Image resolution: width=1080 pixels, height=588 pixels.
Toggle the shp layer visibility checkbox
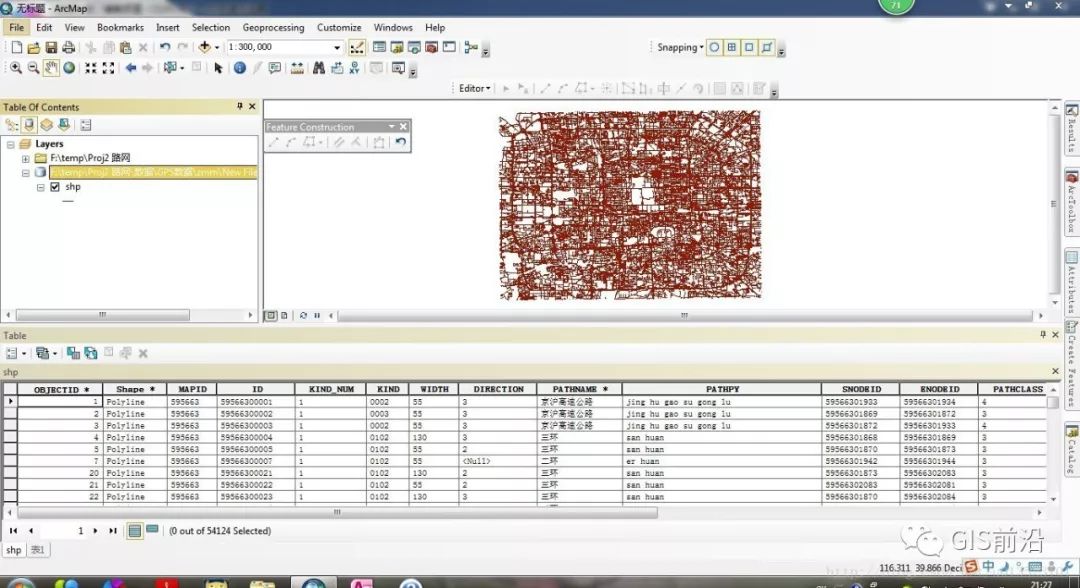click(x=55, y=187)
